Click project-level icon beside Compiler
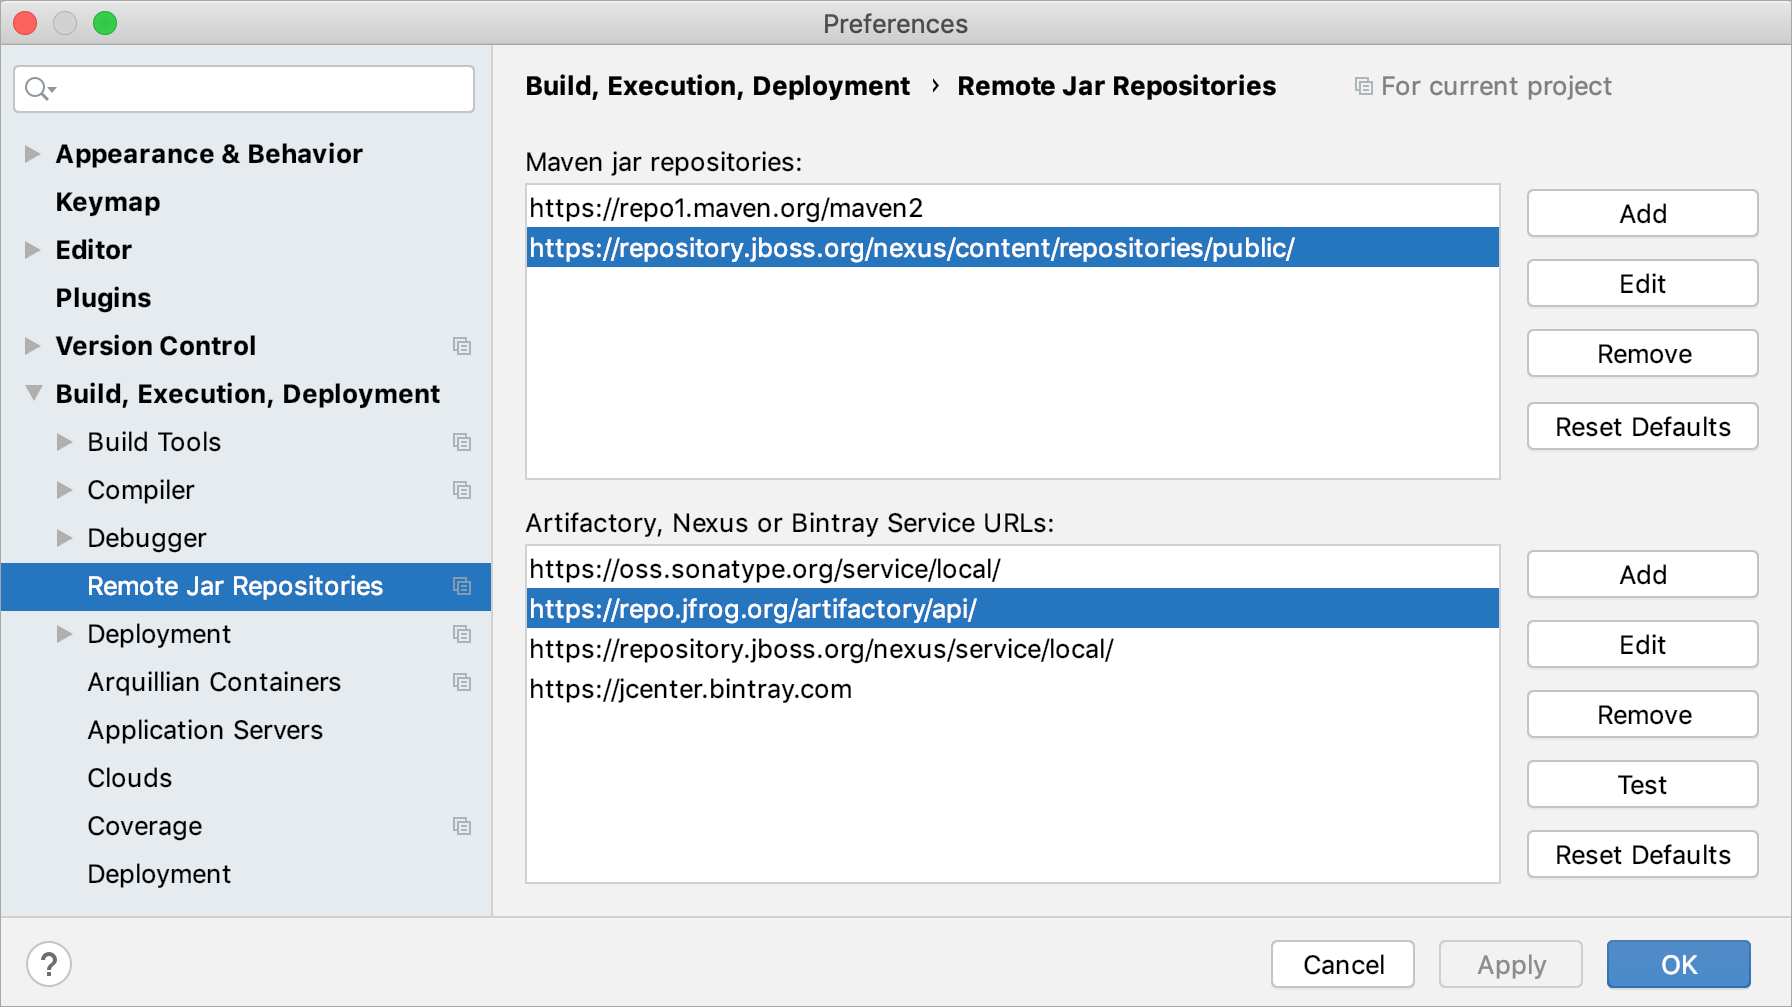The image size is (1792, 1007). pyautogui.click(x=462, y=490)
